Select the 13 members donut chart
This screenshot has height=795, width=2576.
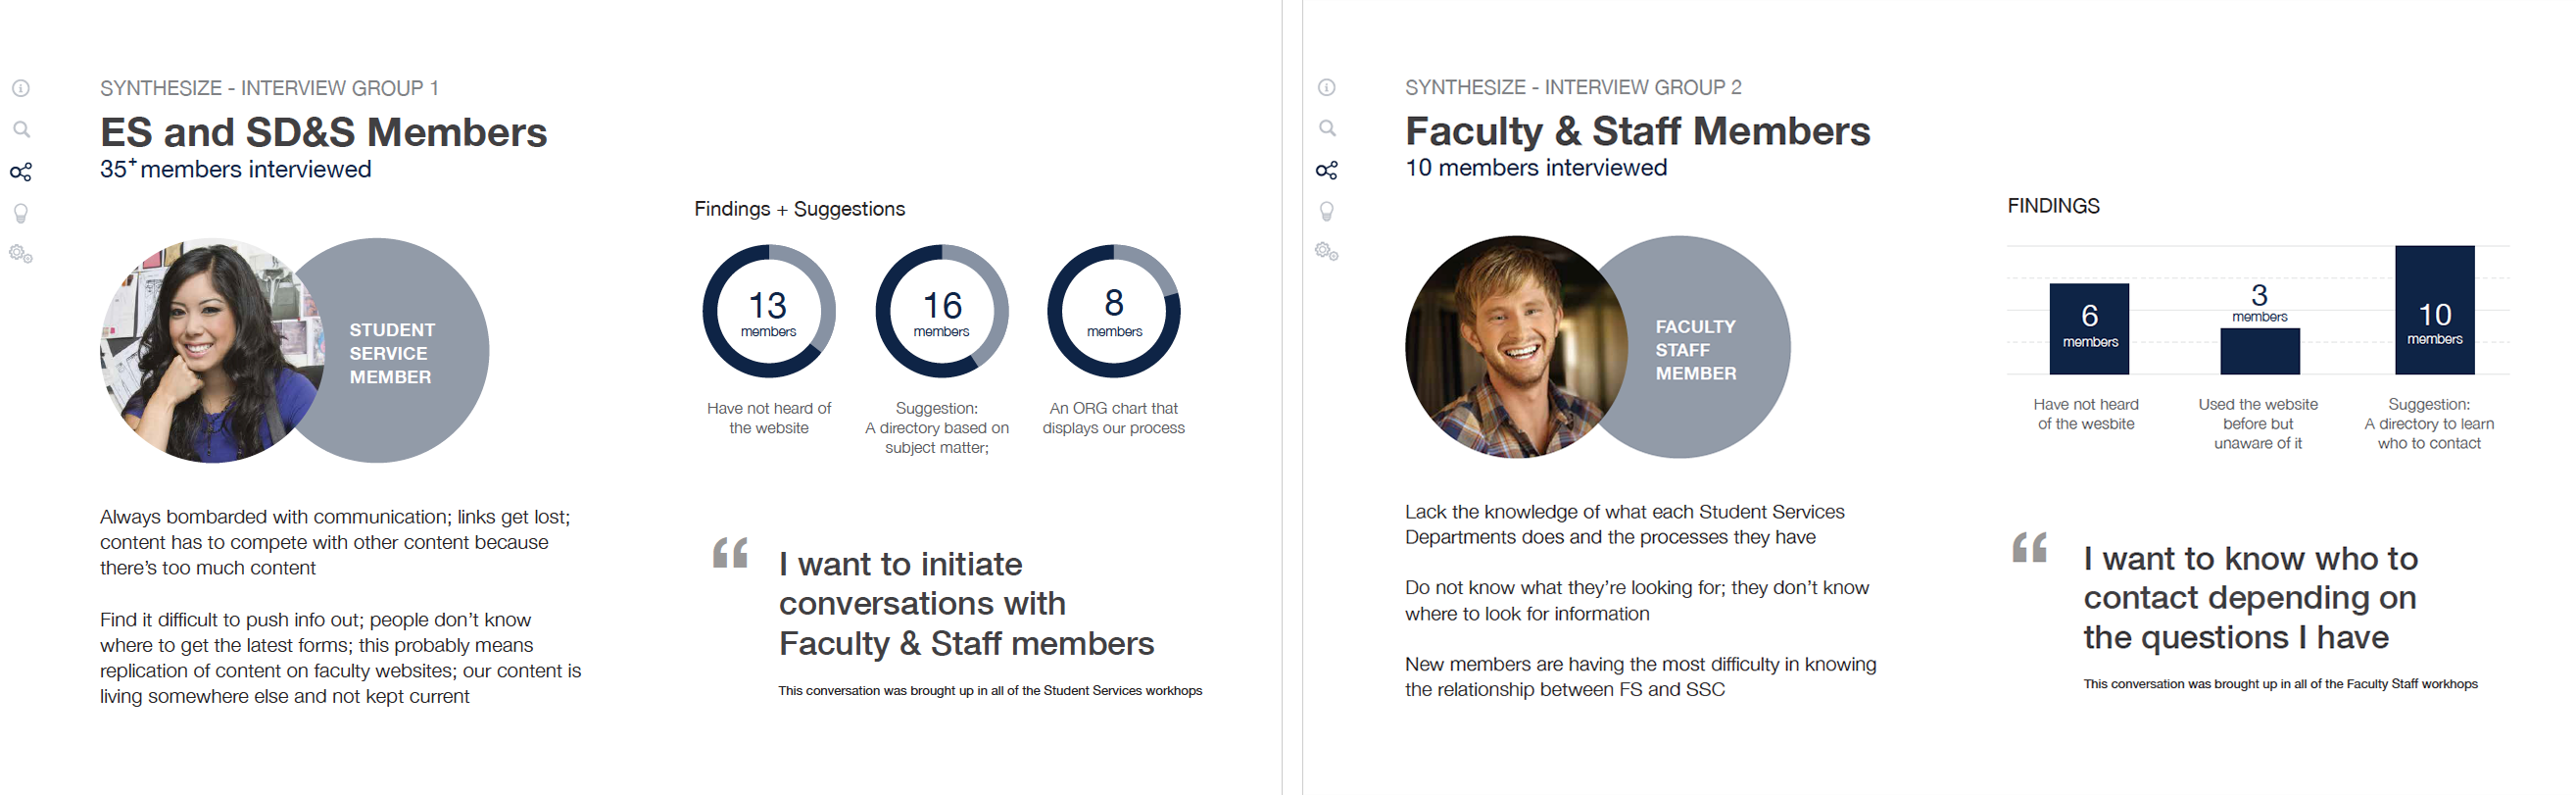click(769, 311)
